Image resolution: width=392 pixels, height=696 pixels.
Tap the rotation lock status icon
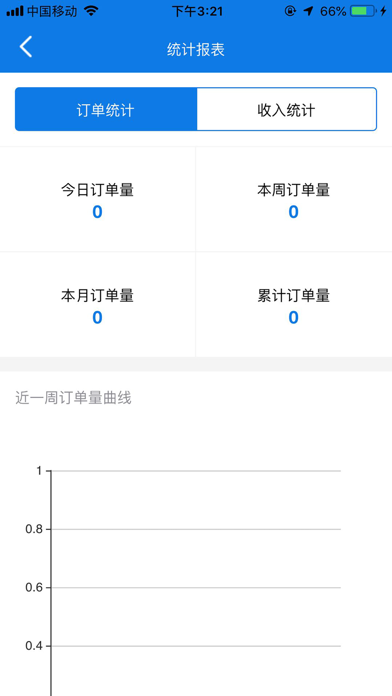[x=290, y=12]
